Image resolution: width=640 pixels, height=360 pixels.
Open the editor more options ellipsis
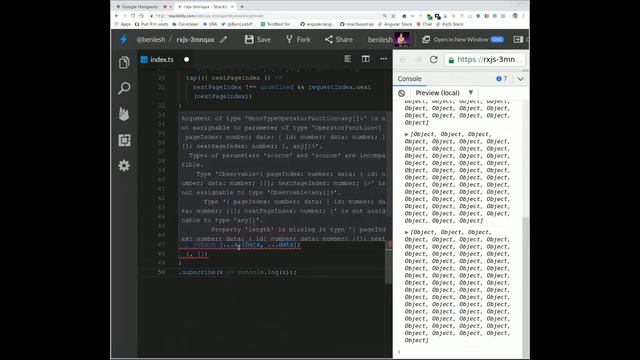[384, 59]
